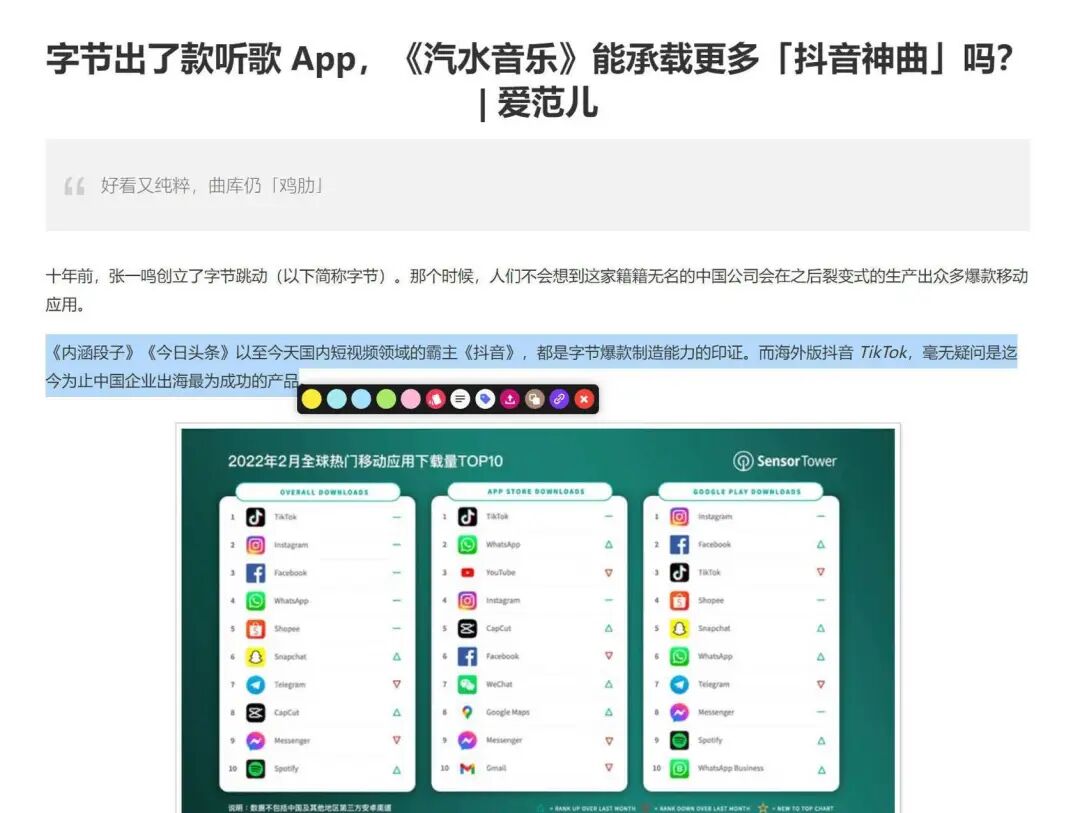Click the red eraser icon in the highlight toolbar
Screen dimensions: 1080x813
click(435, 399)
